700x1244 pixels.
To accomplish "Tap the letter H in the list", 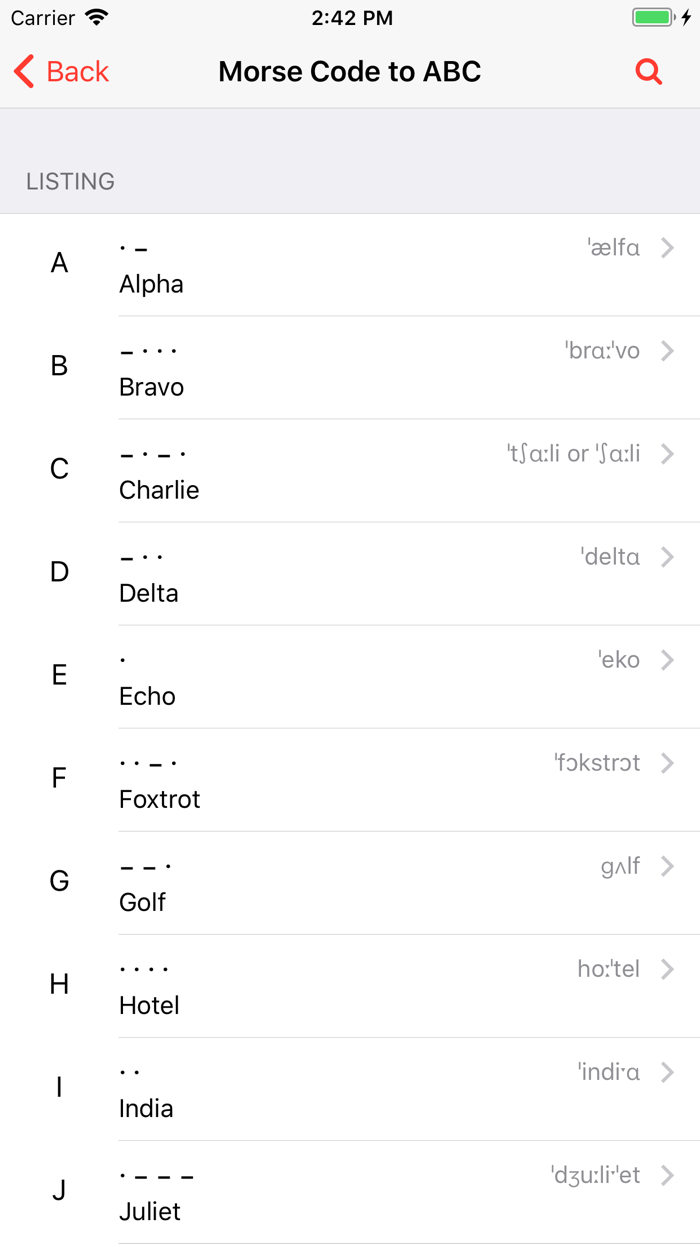I will 60,984.
